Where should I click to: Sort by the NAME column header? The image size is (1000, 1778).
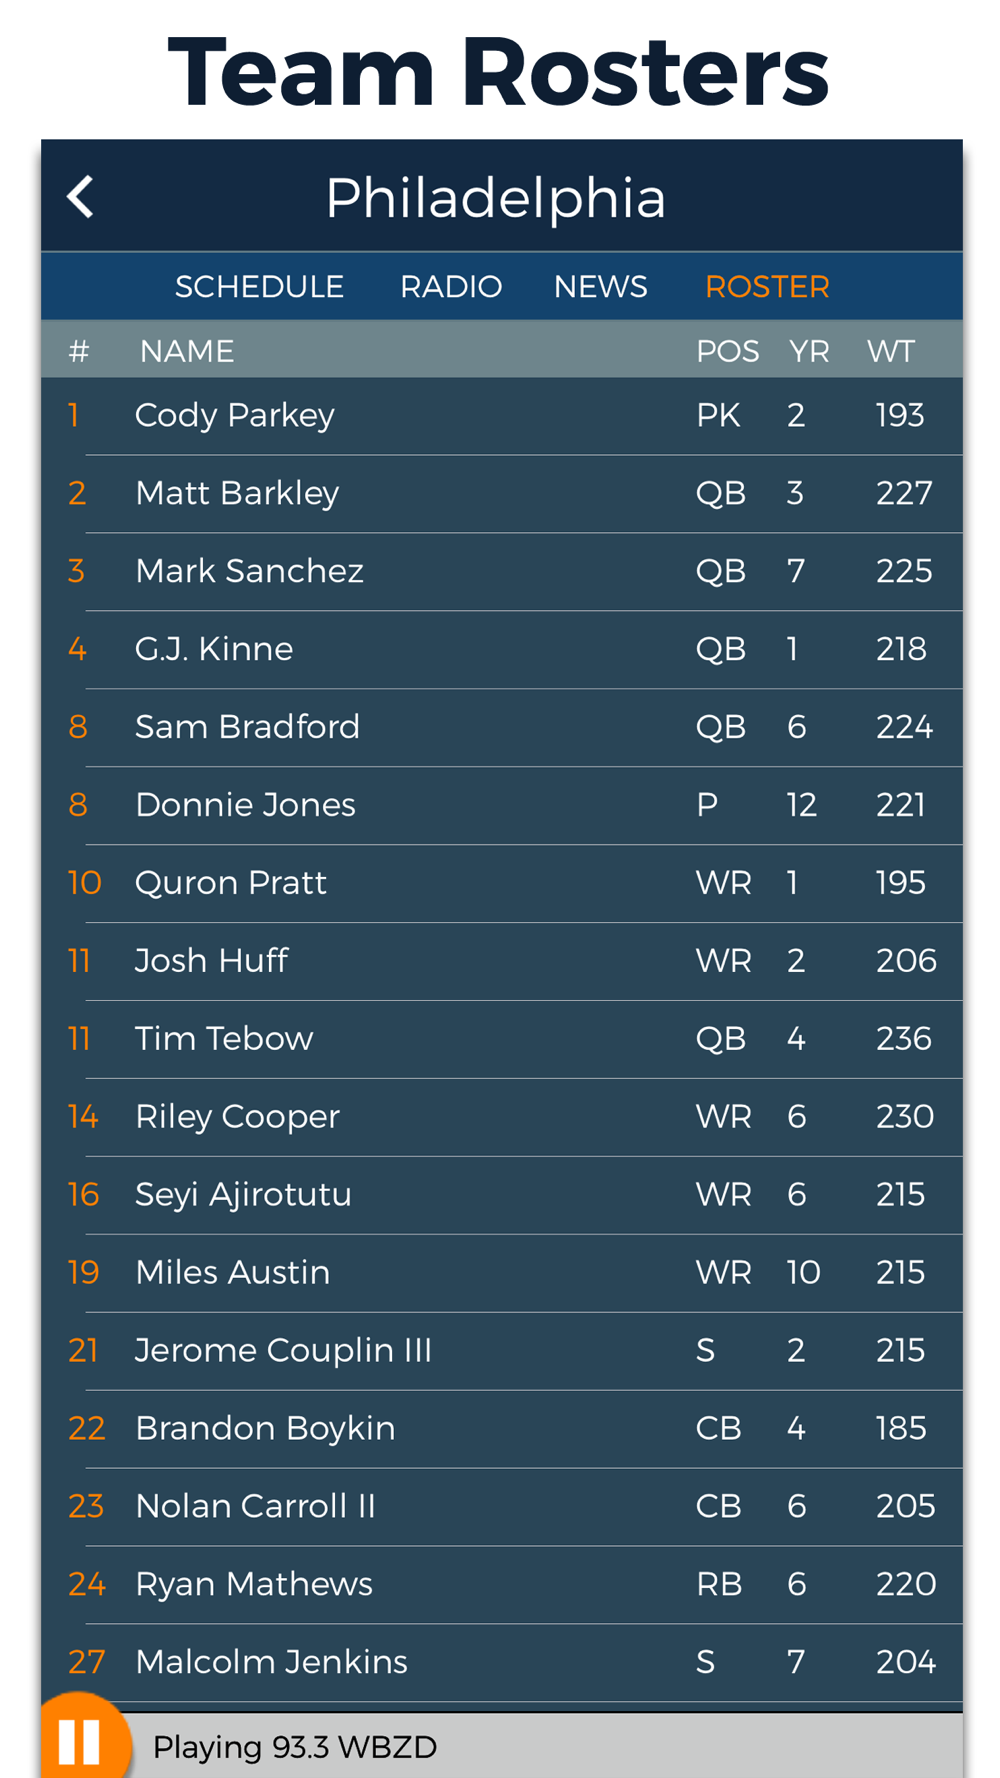coord(187,351)
